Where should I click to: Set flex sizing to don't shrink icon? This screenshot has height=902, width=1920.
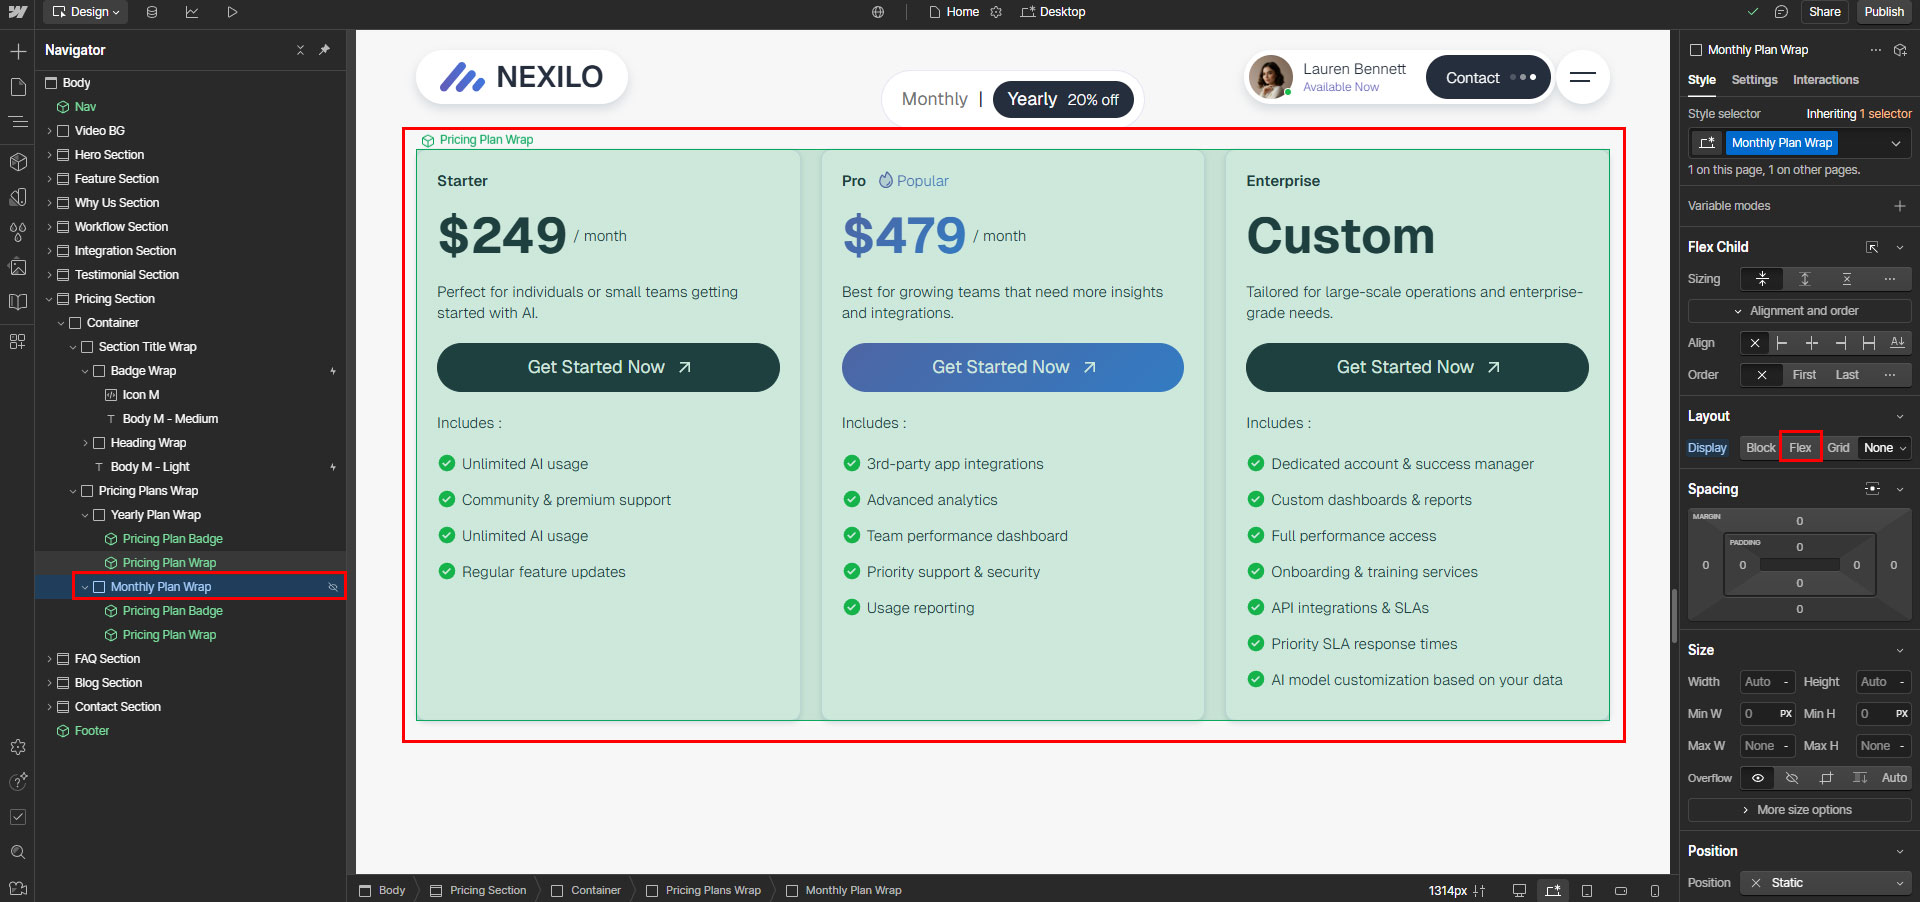(1847, 279)
